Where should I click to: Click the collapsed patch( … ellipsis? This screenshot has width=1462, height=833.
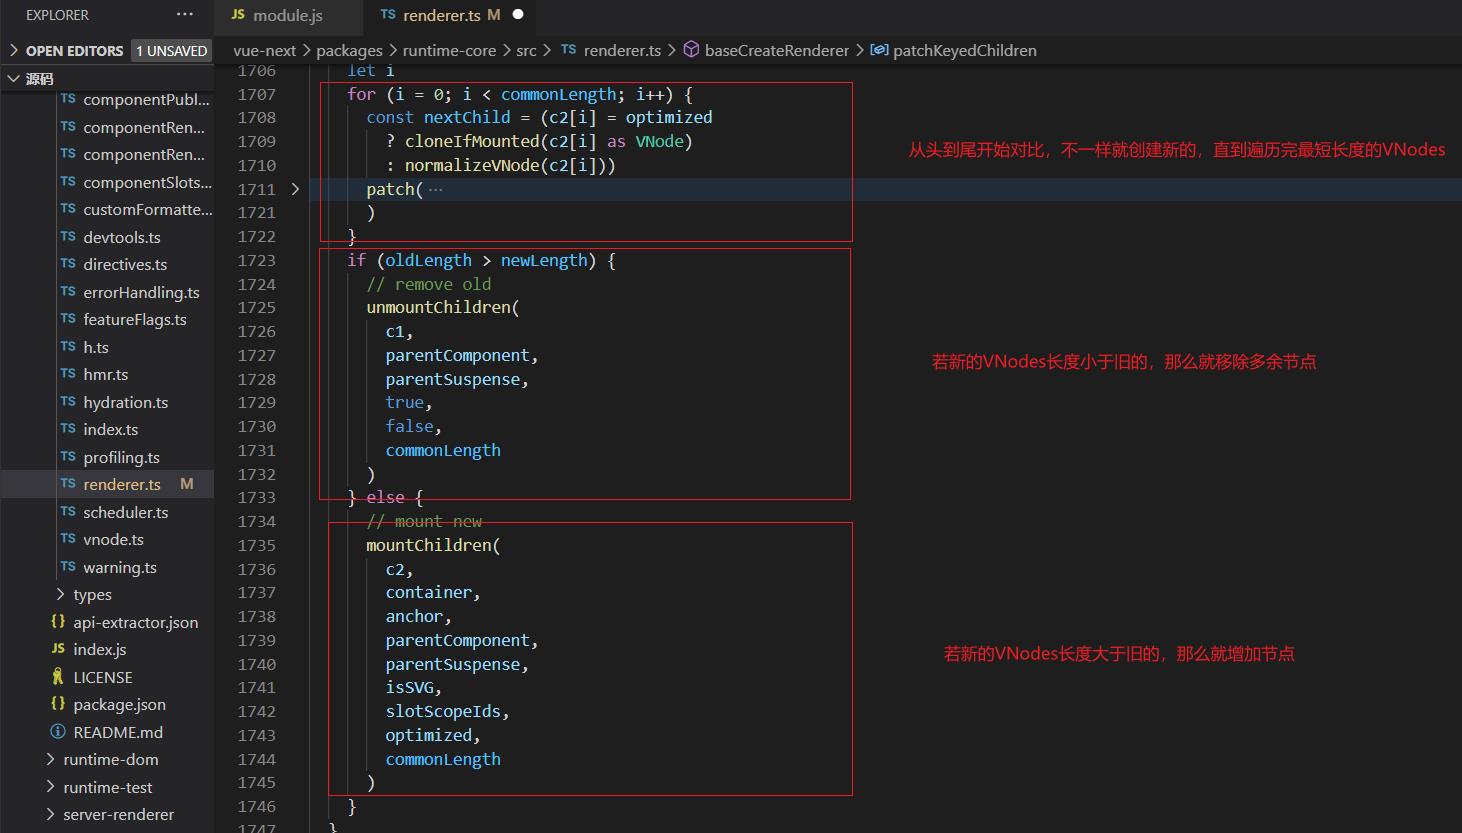pos(435,189)
